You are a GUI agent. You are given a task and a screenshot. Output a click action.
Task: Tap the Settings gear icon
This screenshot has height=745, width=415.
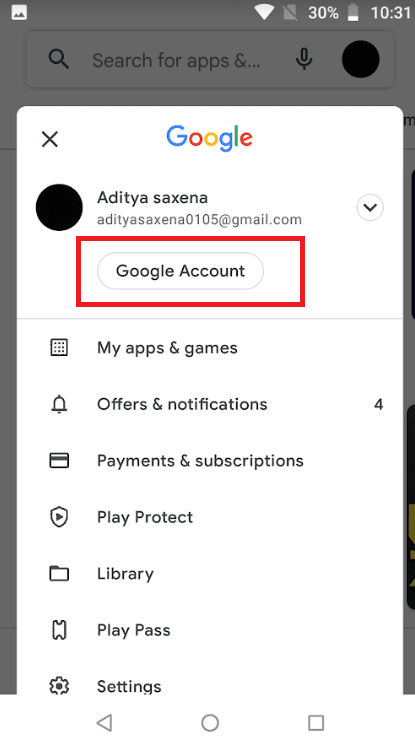59,686
